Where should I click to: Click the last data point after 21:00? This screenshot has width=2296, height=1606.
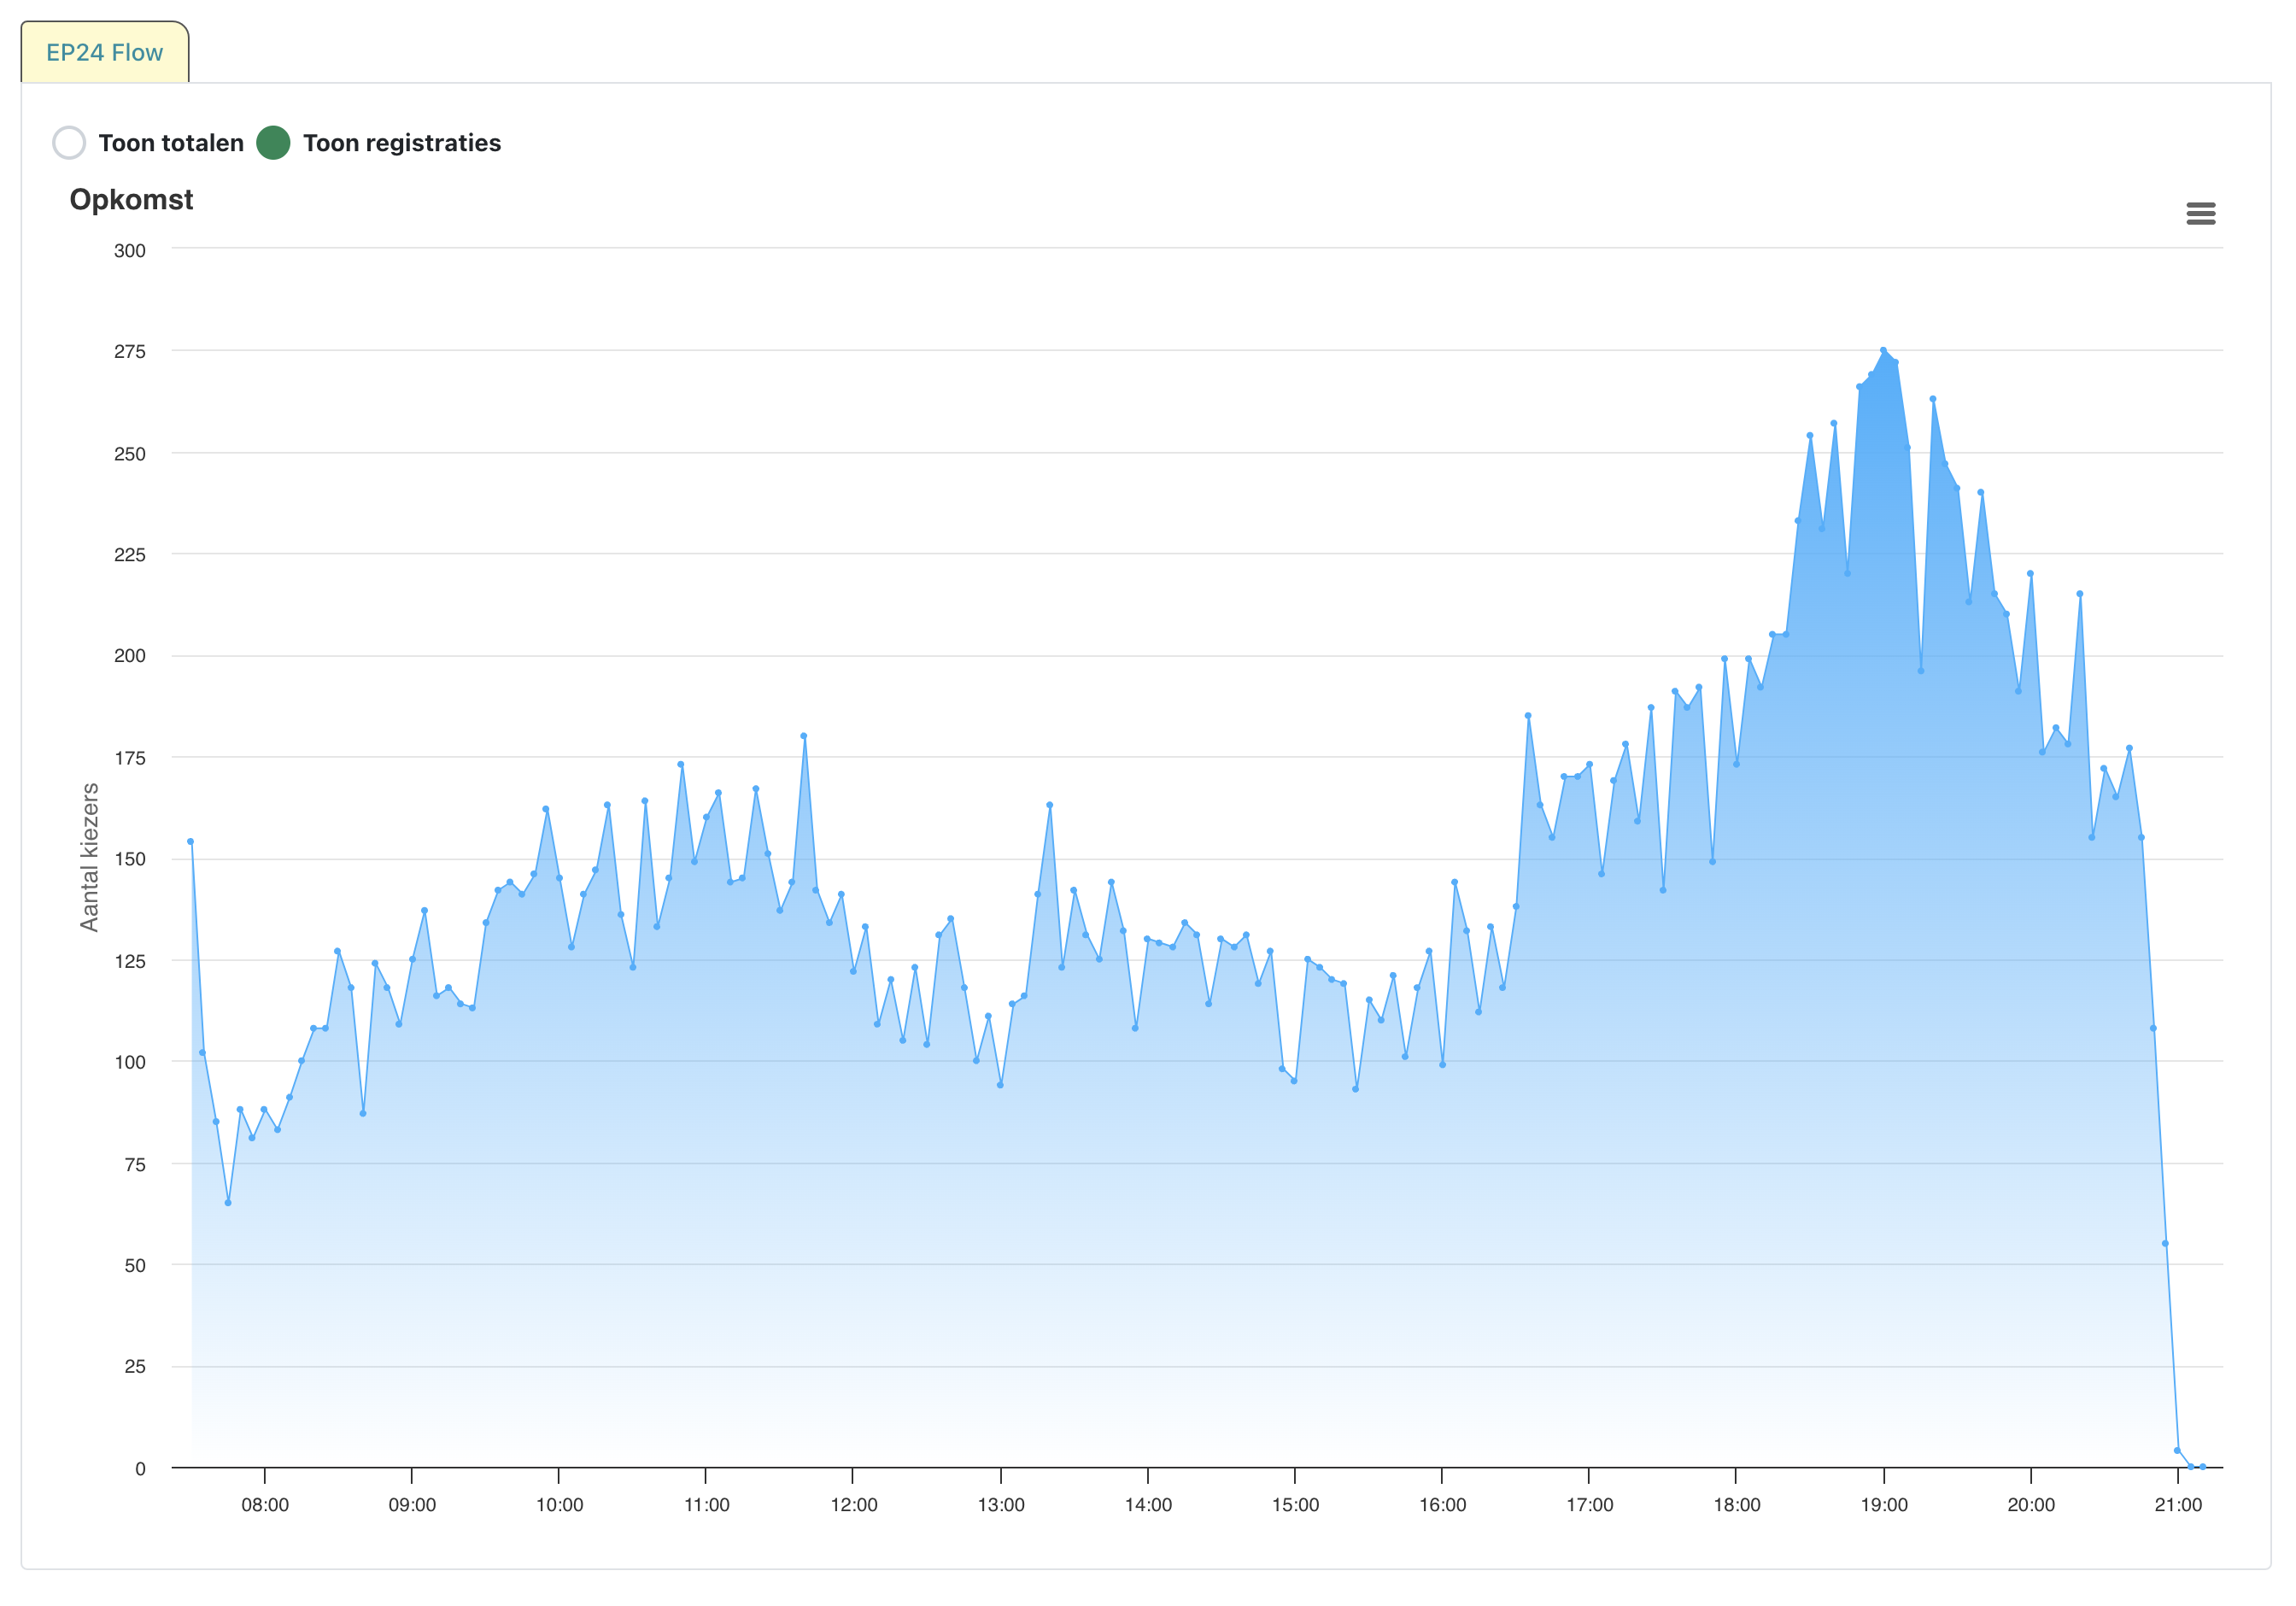point(2203,1467)
